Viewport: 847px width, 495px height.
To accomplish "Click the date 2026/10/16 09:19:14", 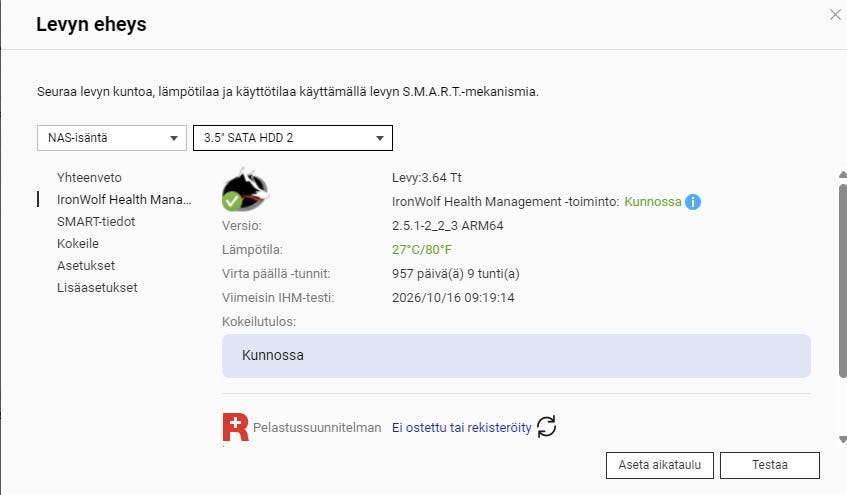I will (x=453, y=298).
